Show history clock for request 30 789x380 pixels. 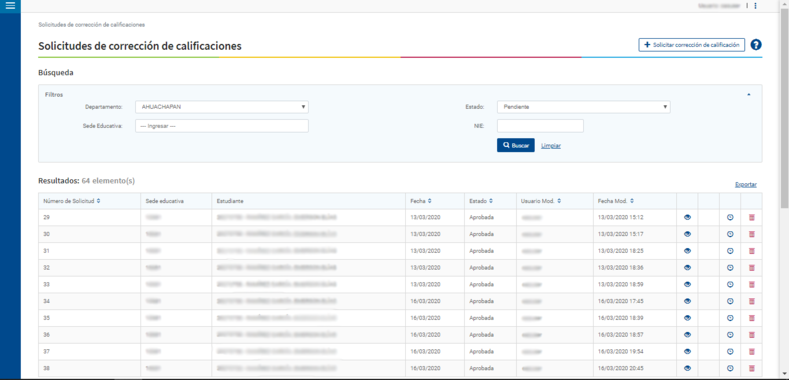(x=730, y=234)
